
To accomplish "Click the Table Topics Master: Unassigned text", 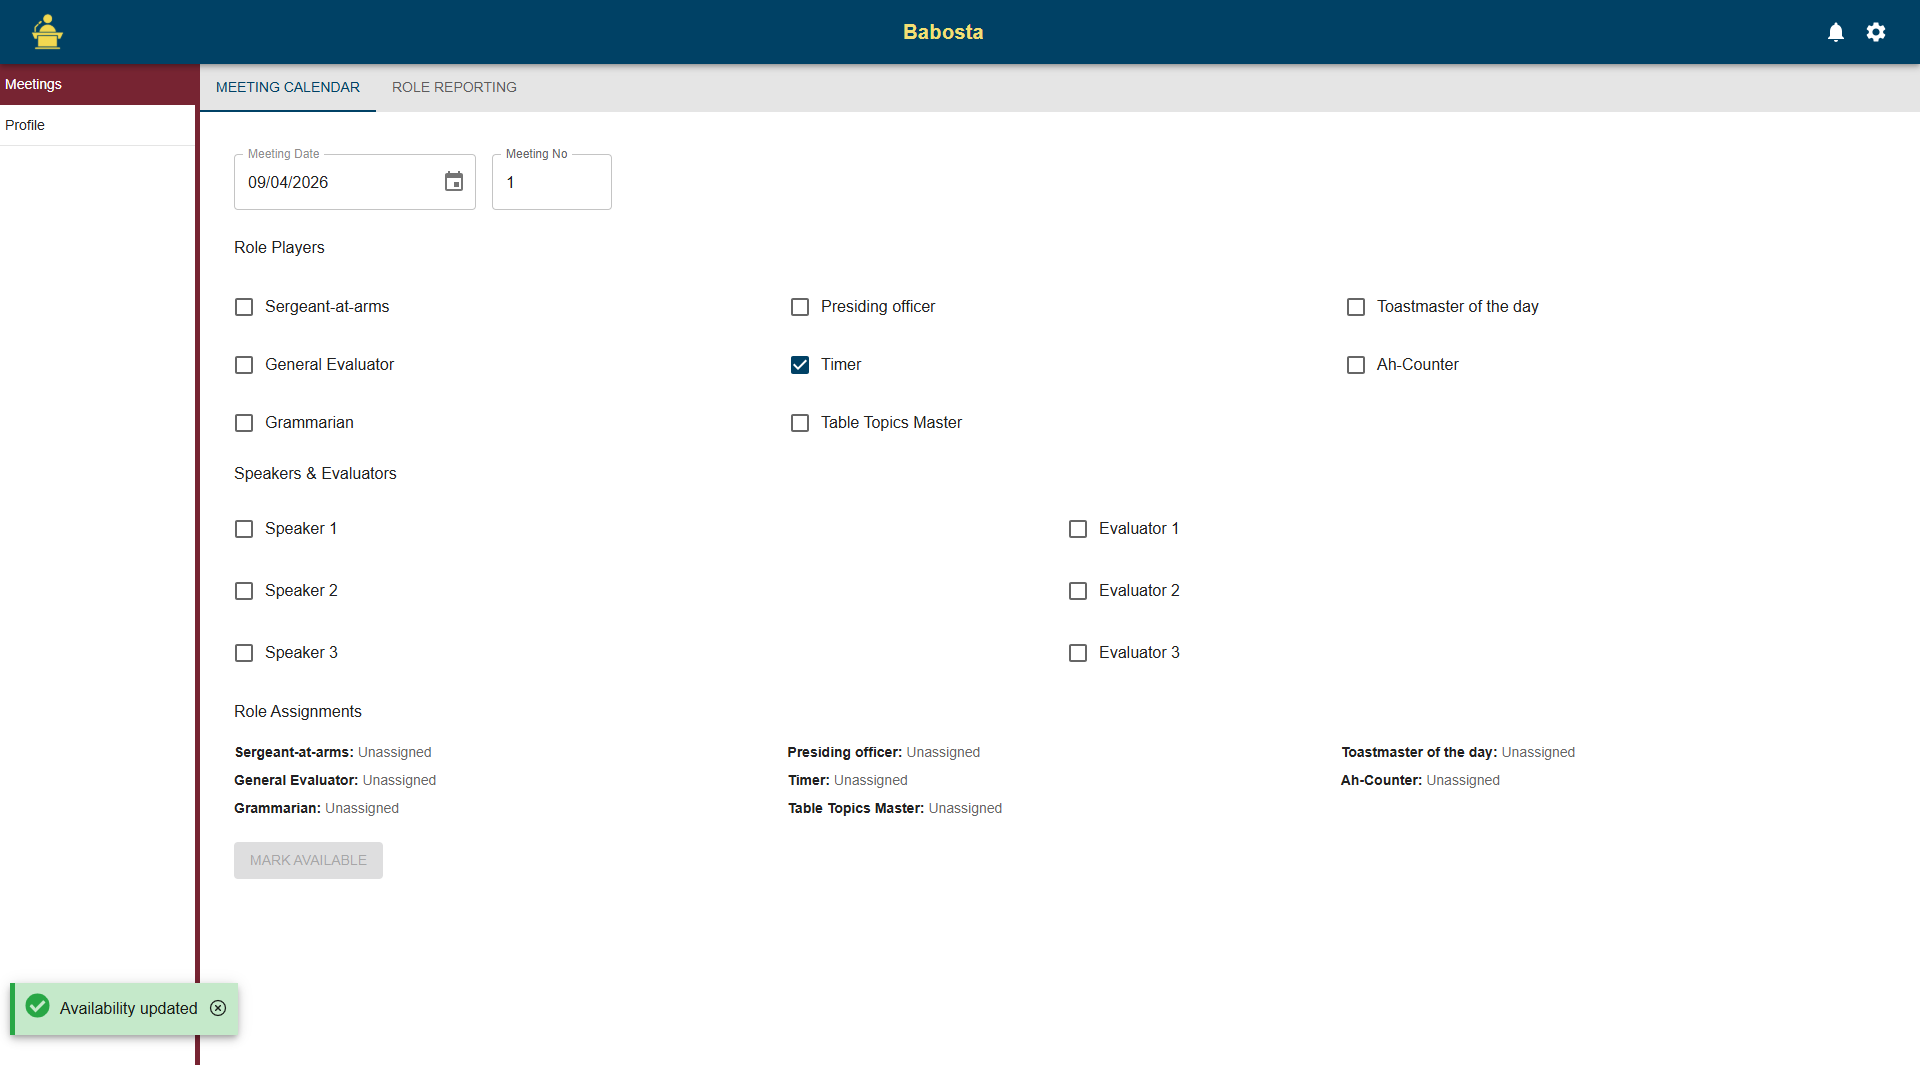I will (x=895, y=808).
